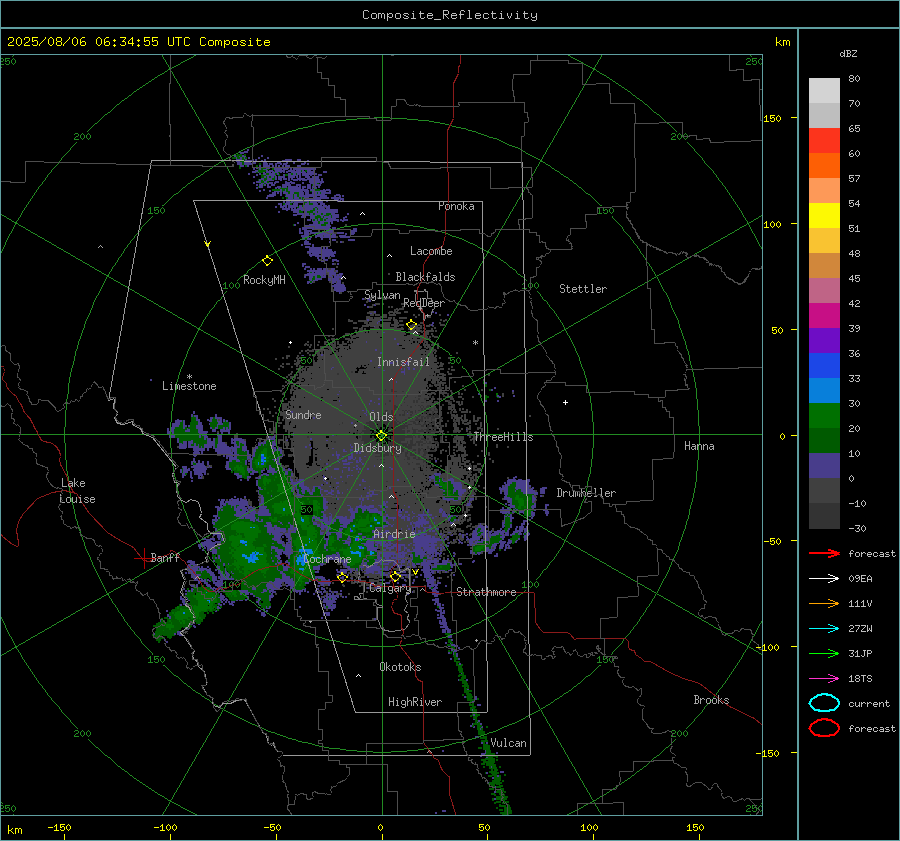Viewport: 900px width, 841px height.
Task: Click the Blackfalds label
Action: (x=425, y=277)
